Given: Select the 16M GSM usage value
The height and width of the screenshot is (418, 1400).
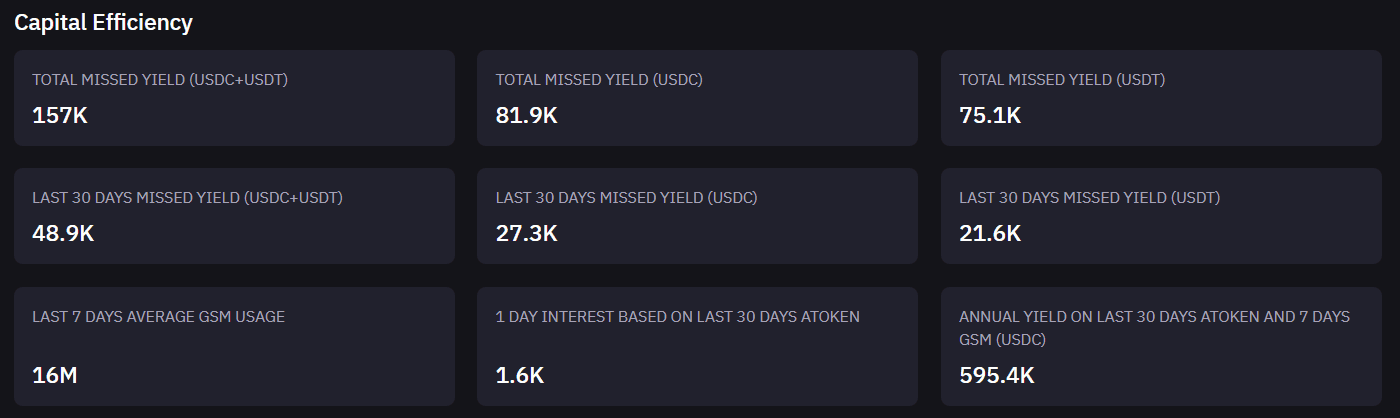Looking at the screenshot, I should [55, 376].
